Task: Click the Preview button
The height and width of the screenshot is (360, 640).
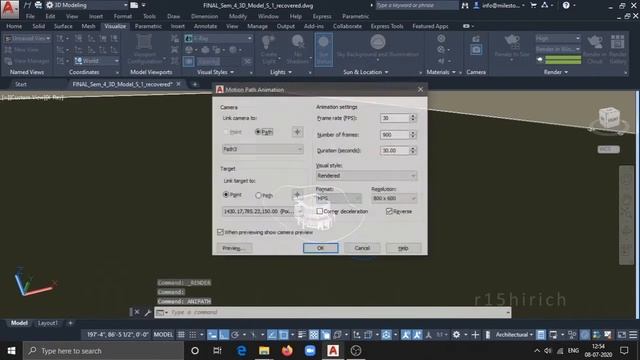Action: 234,248
